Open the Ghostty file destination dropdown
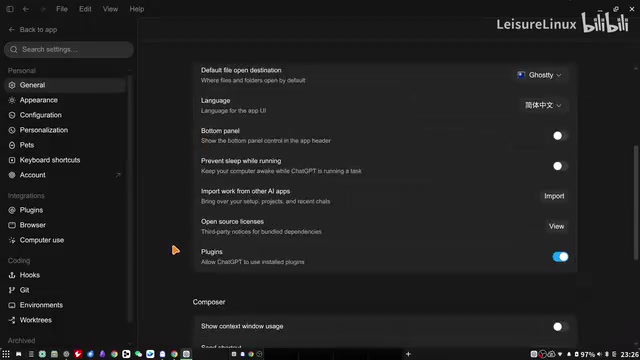The image size is (640, 360). coord(540,75)
